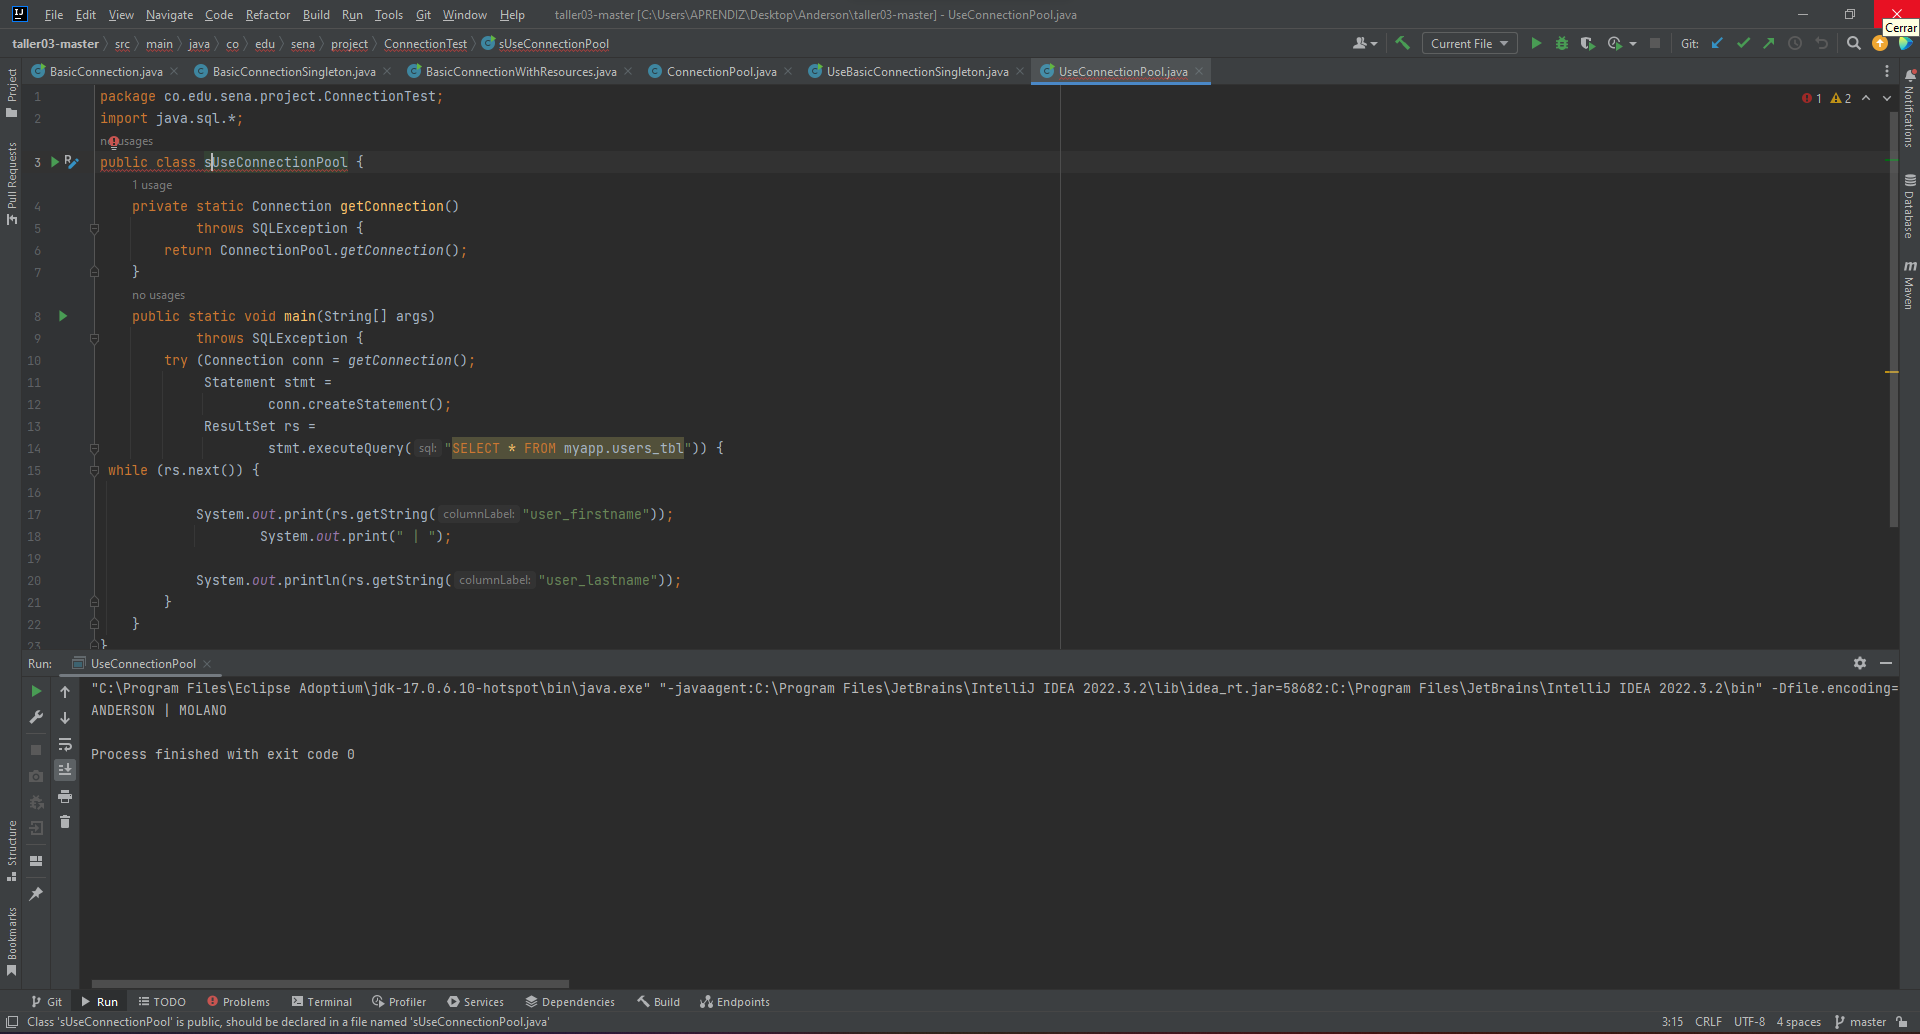The height and width of the screenshot is (1034, 1920).
Task: Run current file with the green toolbar arrow
Action: 1536,43
